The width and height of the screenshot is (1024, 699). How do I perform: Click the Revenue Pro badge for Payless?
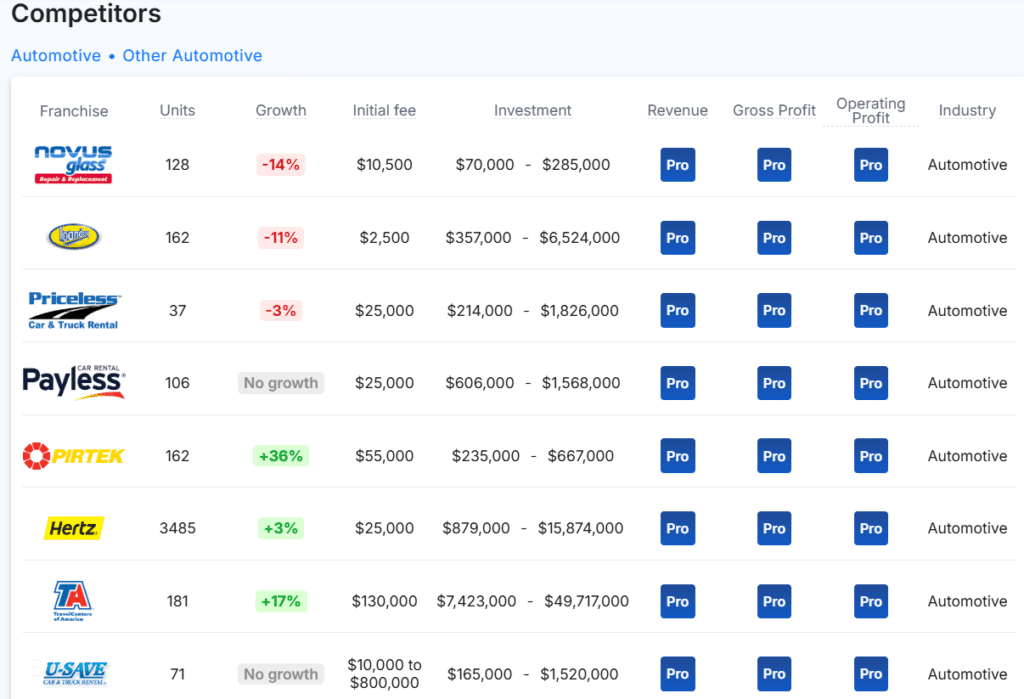tap(678, 383)
